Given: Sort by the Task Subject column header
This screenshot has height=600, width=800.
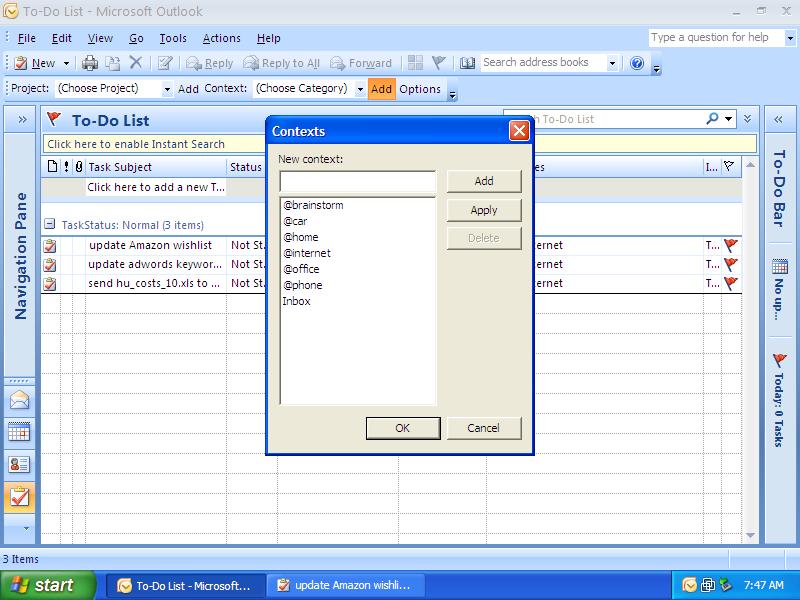Looking at the screenshot, I should 156,167.
